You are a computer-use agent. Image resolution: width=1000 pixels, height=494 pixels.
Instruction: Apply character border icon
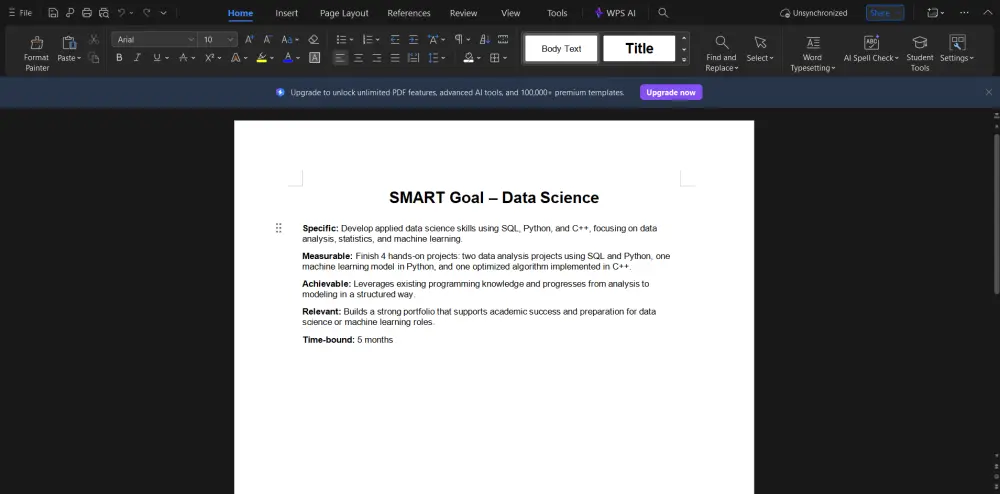pos(314,57)
